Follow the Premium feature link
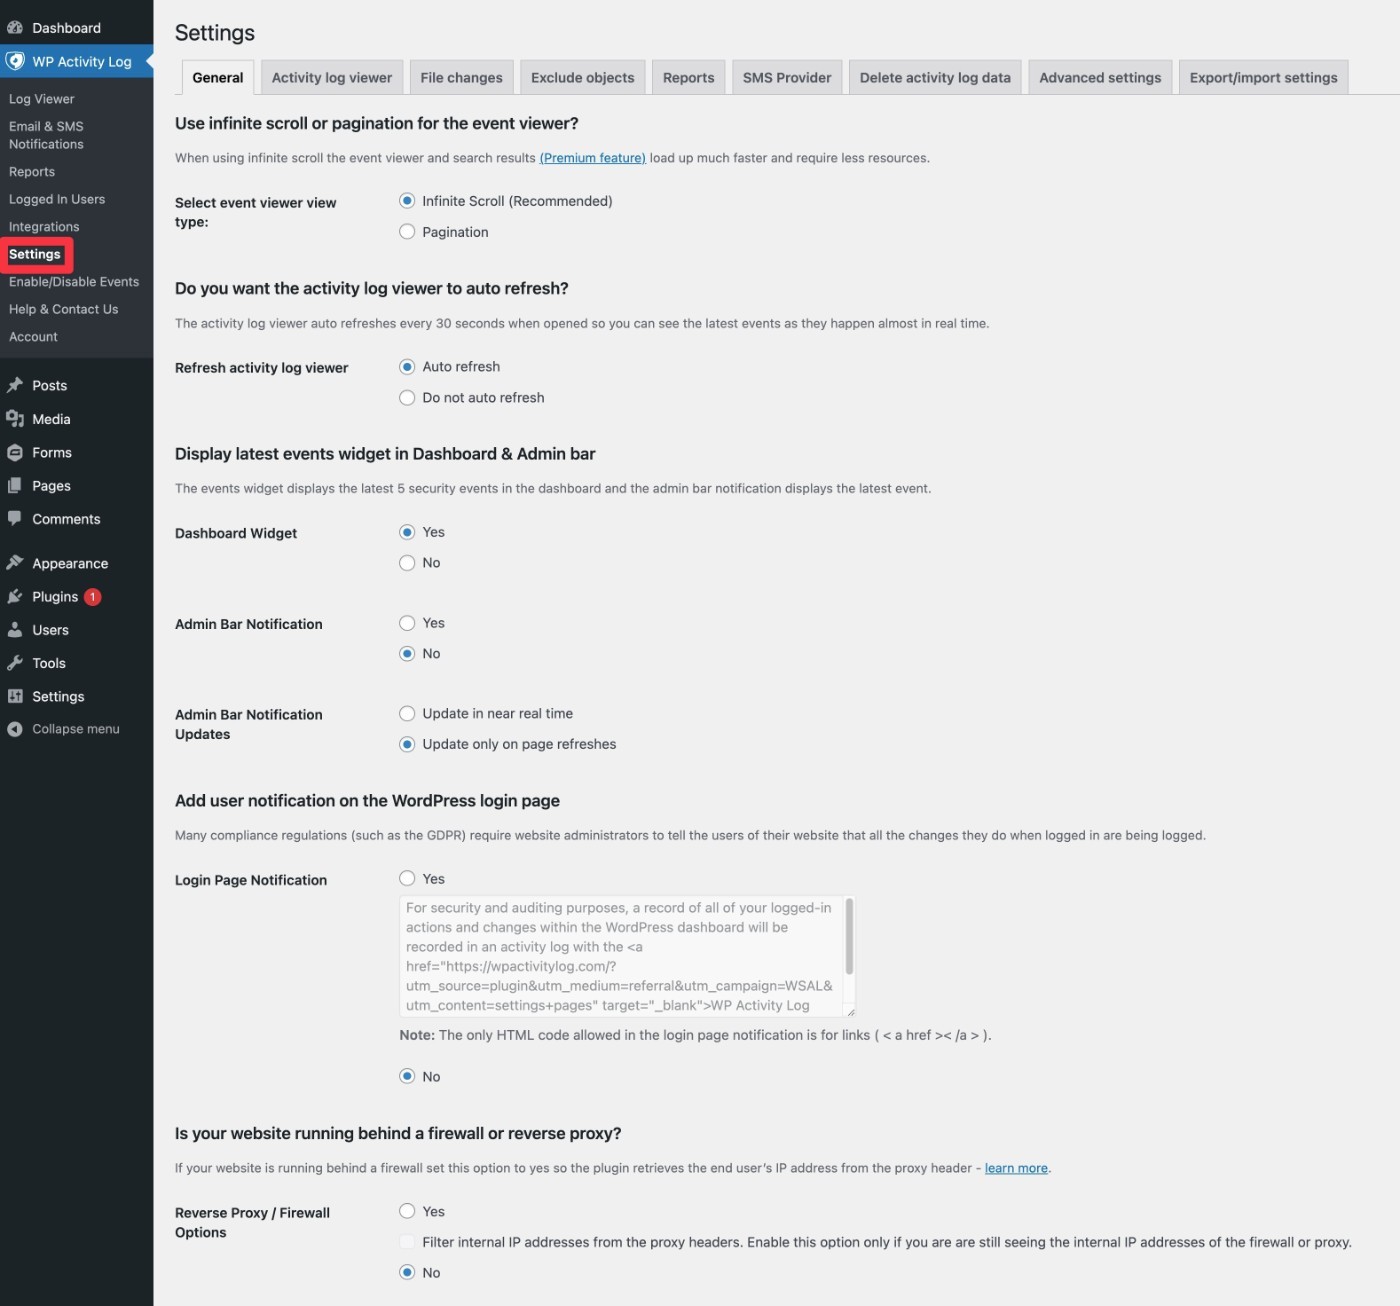Screen dimensions: 1400x1306 (593, 158)
